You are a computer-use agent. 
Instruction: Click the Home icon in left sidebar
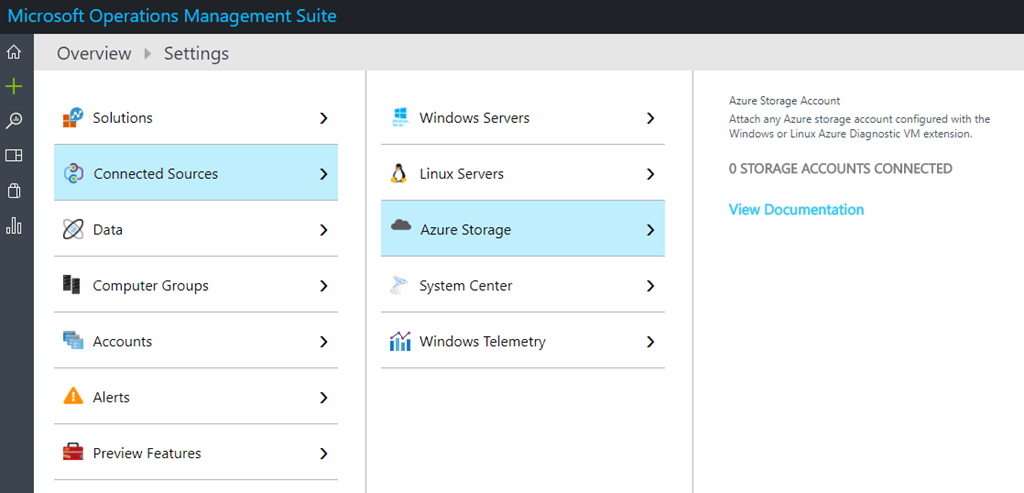click(14, 53)
